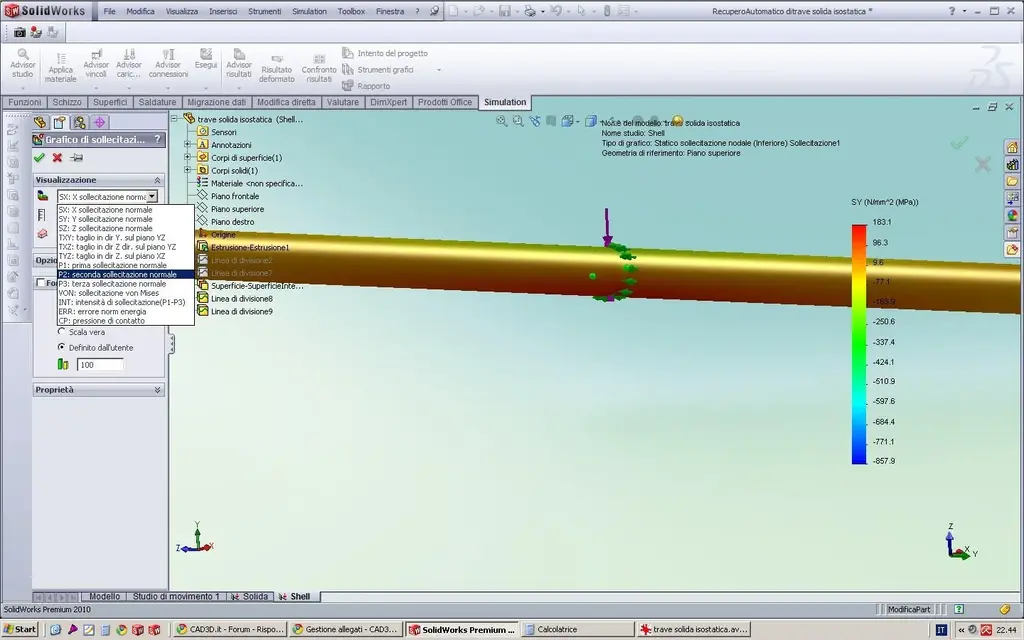The image size is (1024, 640).
Task: Open Advisor risultati tool
Action: [239, 63]
